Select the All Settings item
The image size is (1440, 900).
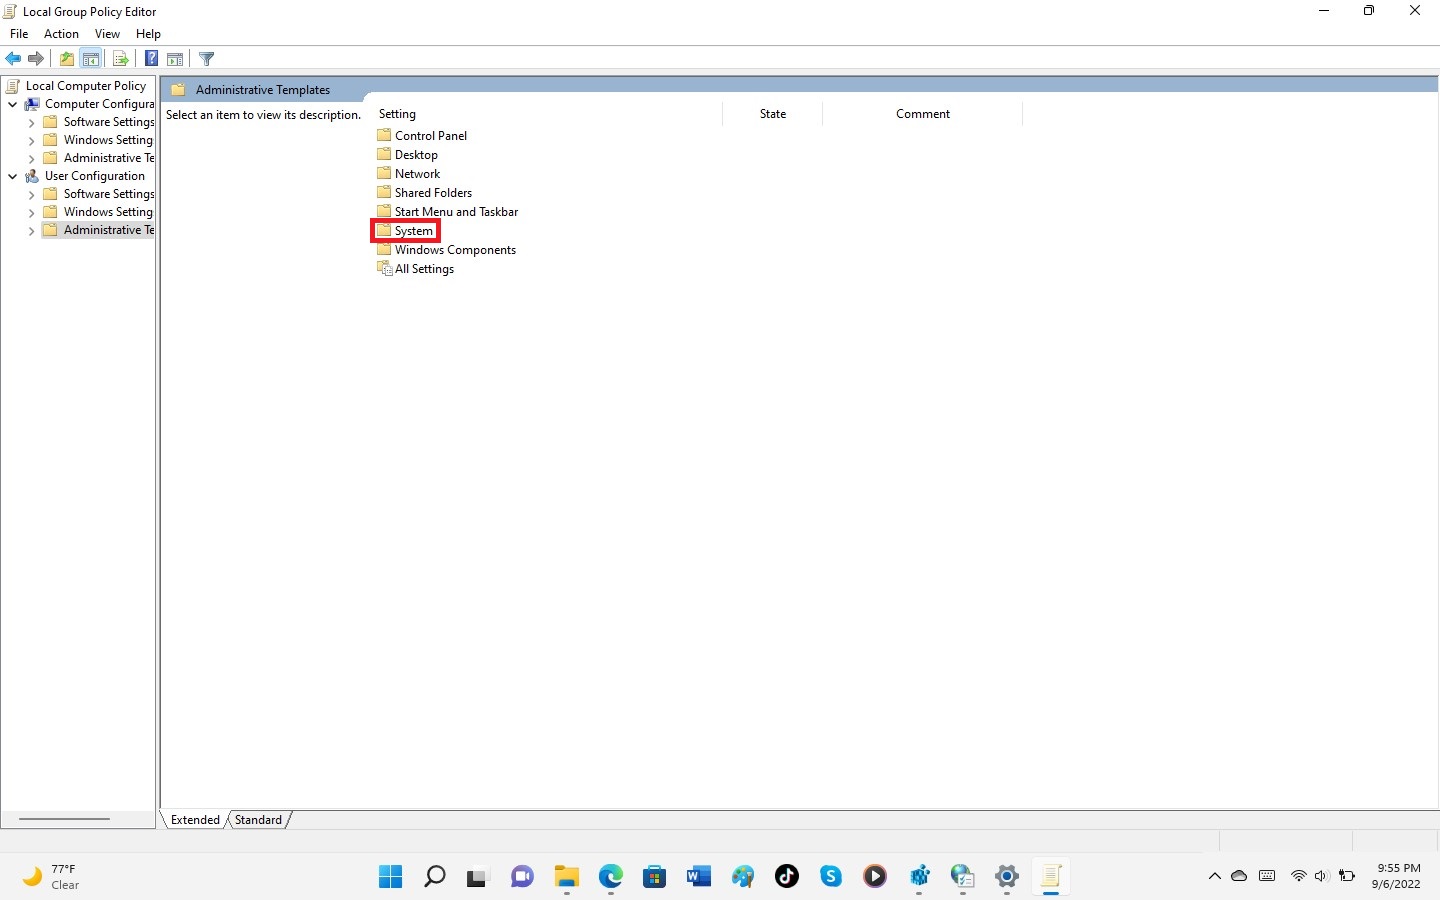point(424,269)
